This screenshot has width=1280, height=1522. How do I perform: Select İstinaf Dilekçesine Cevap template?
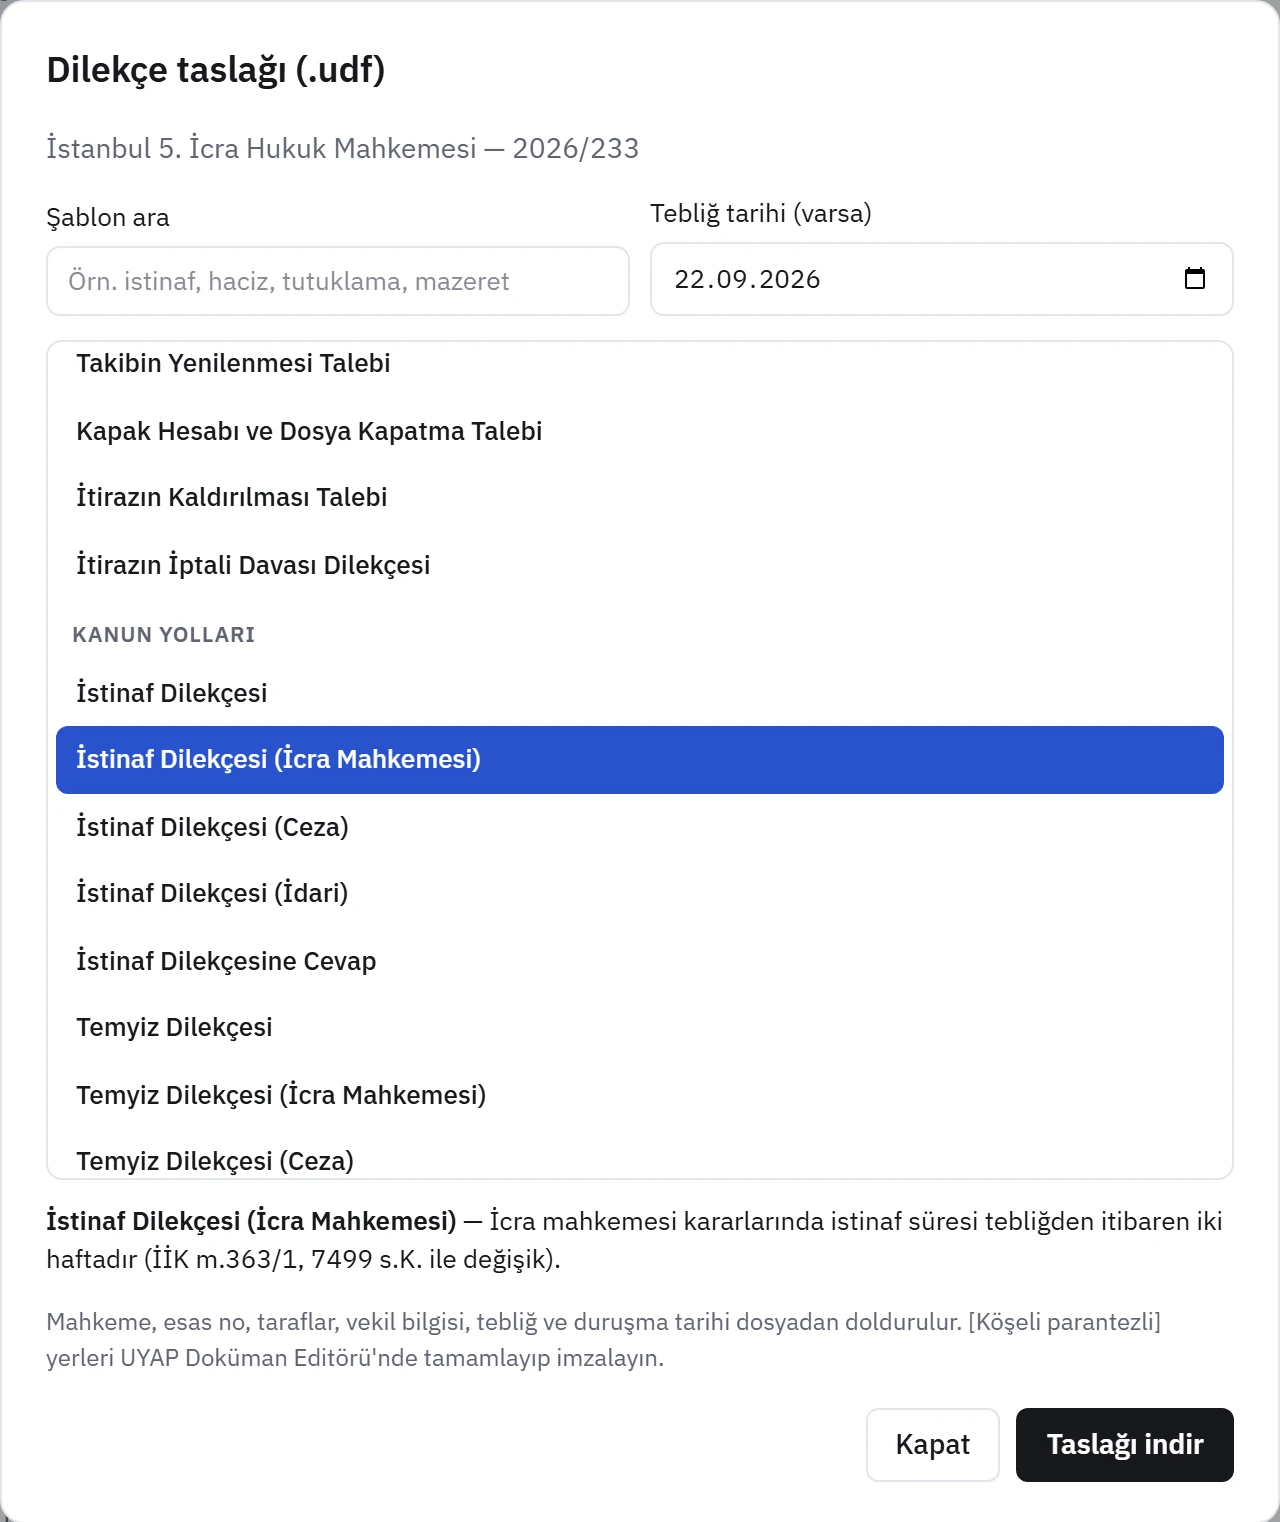coord(640,961)
